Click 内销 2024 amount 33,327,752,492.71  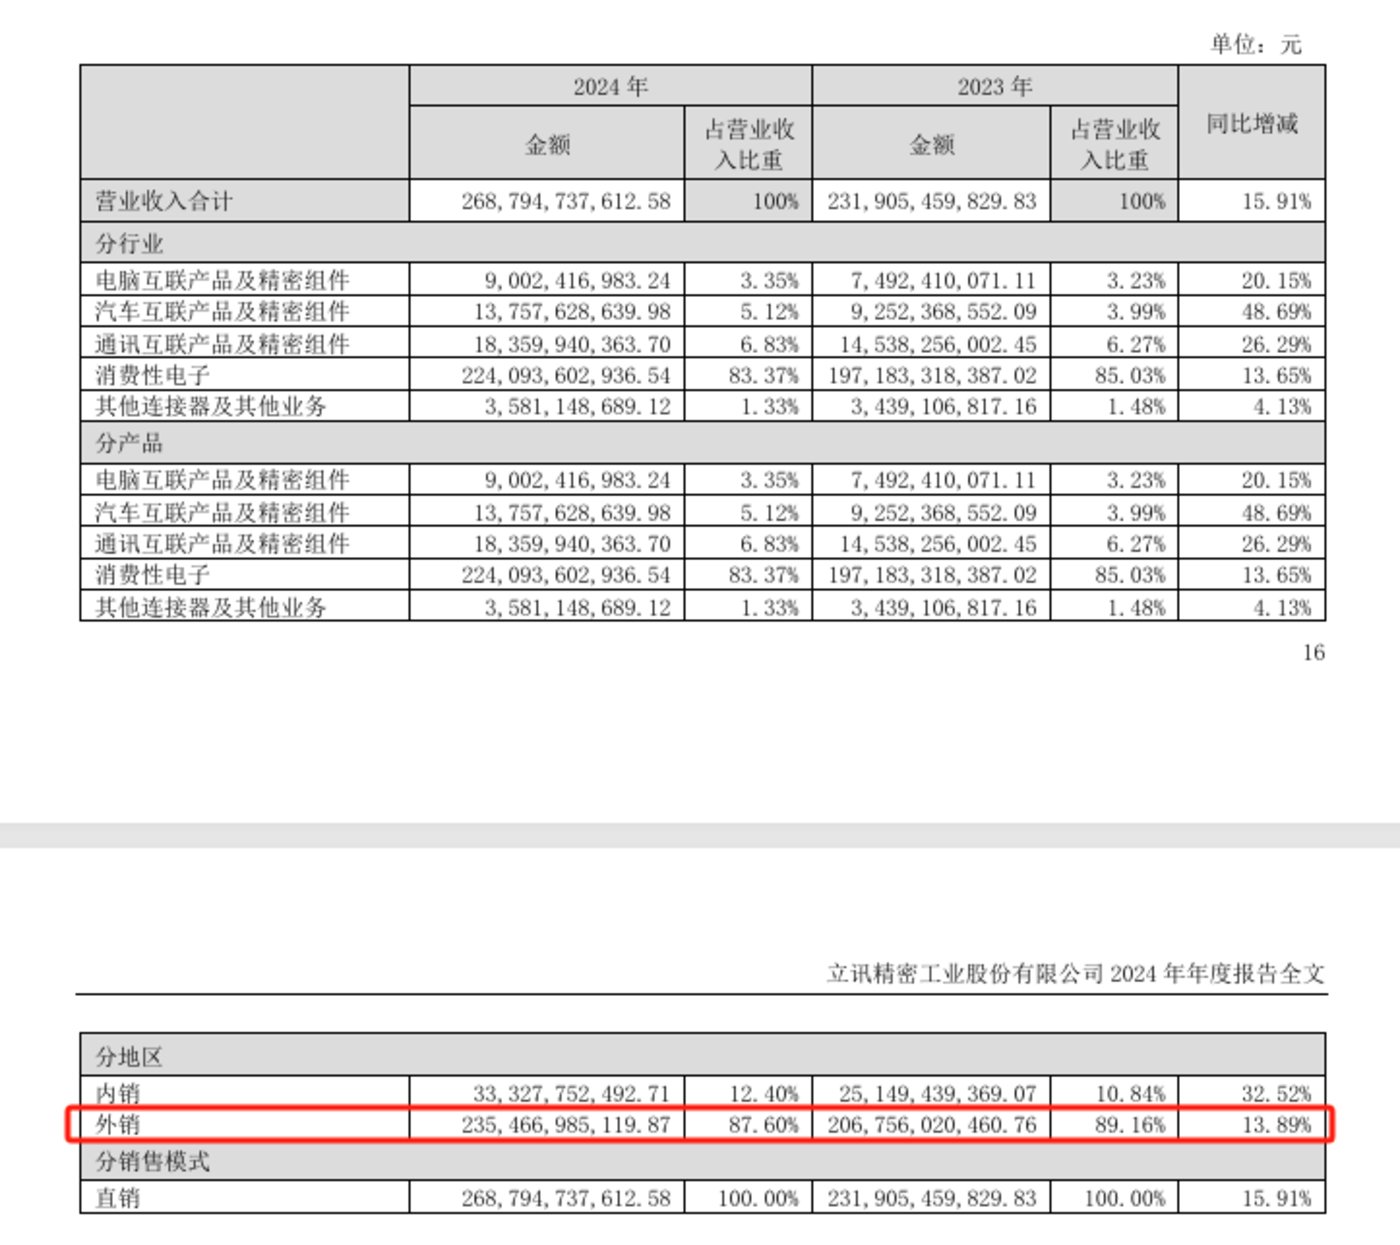[x=571, y=1093]
